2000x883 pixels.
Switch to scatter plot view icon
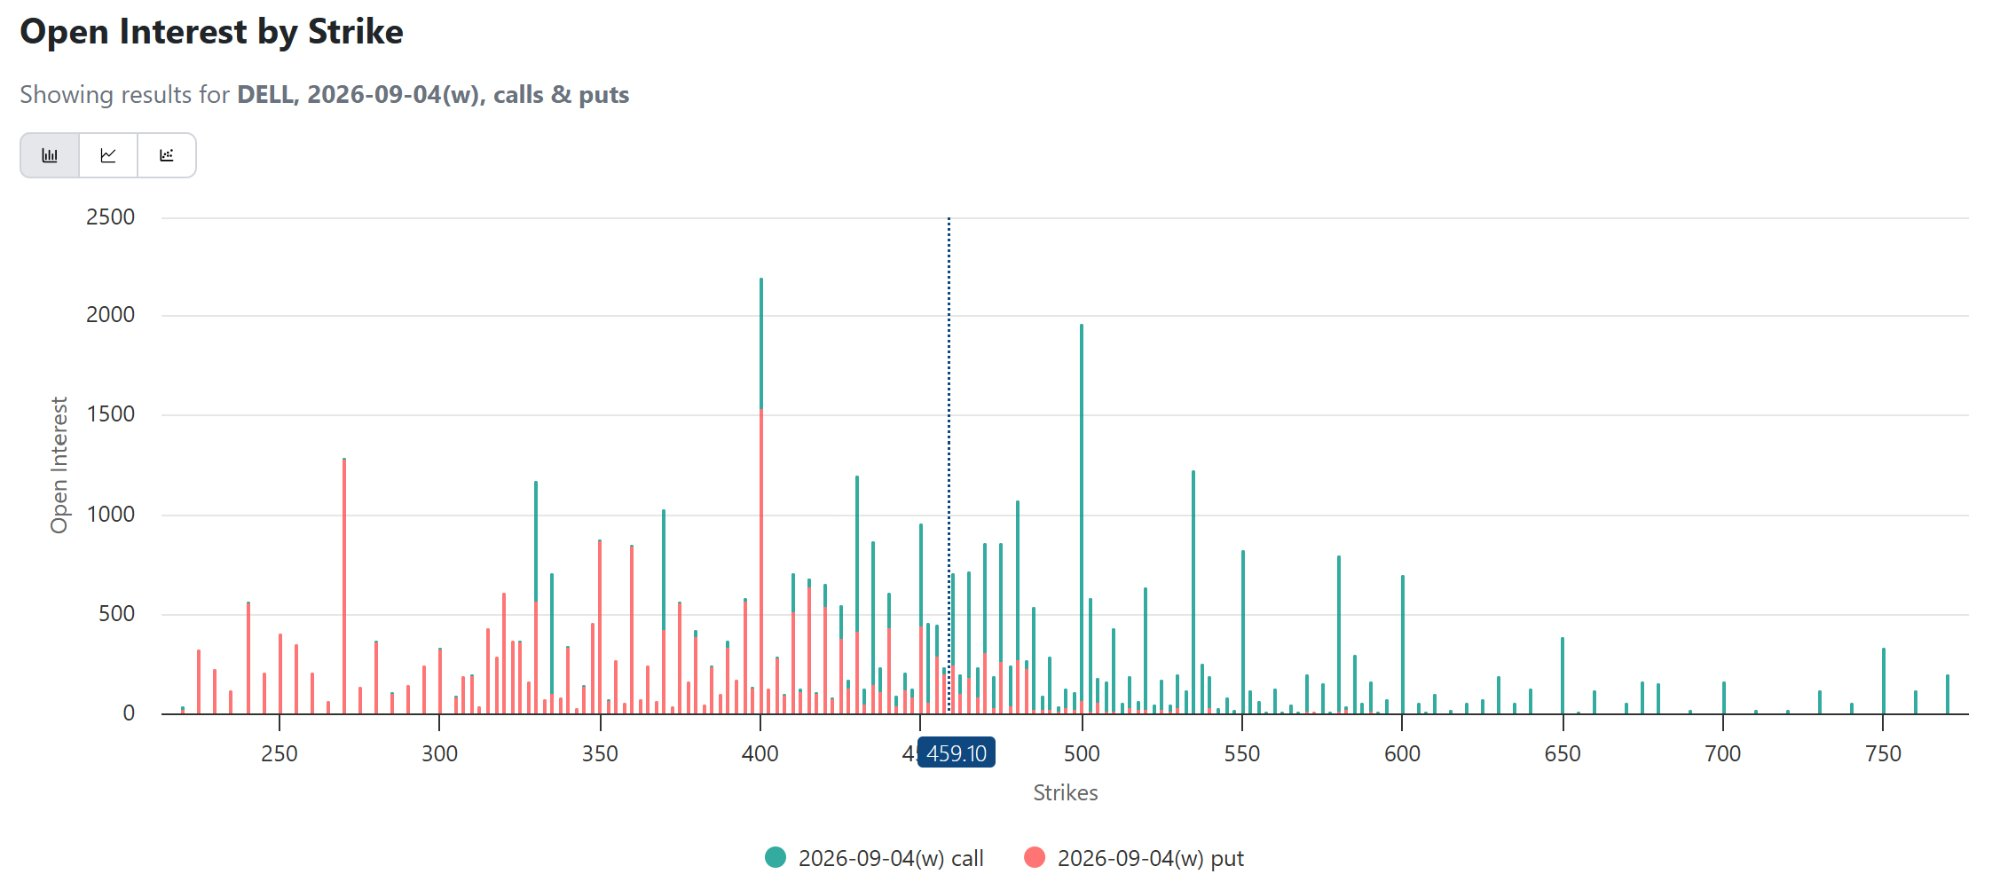(x=167, y=155)
